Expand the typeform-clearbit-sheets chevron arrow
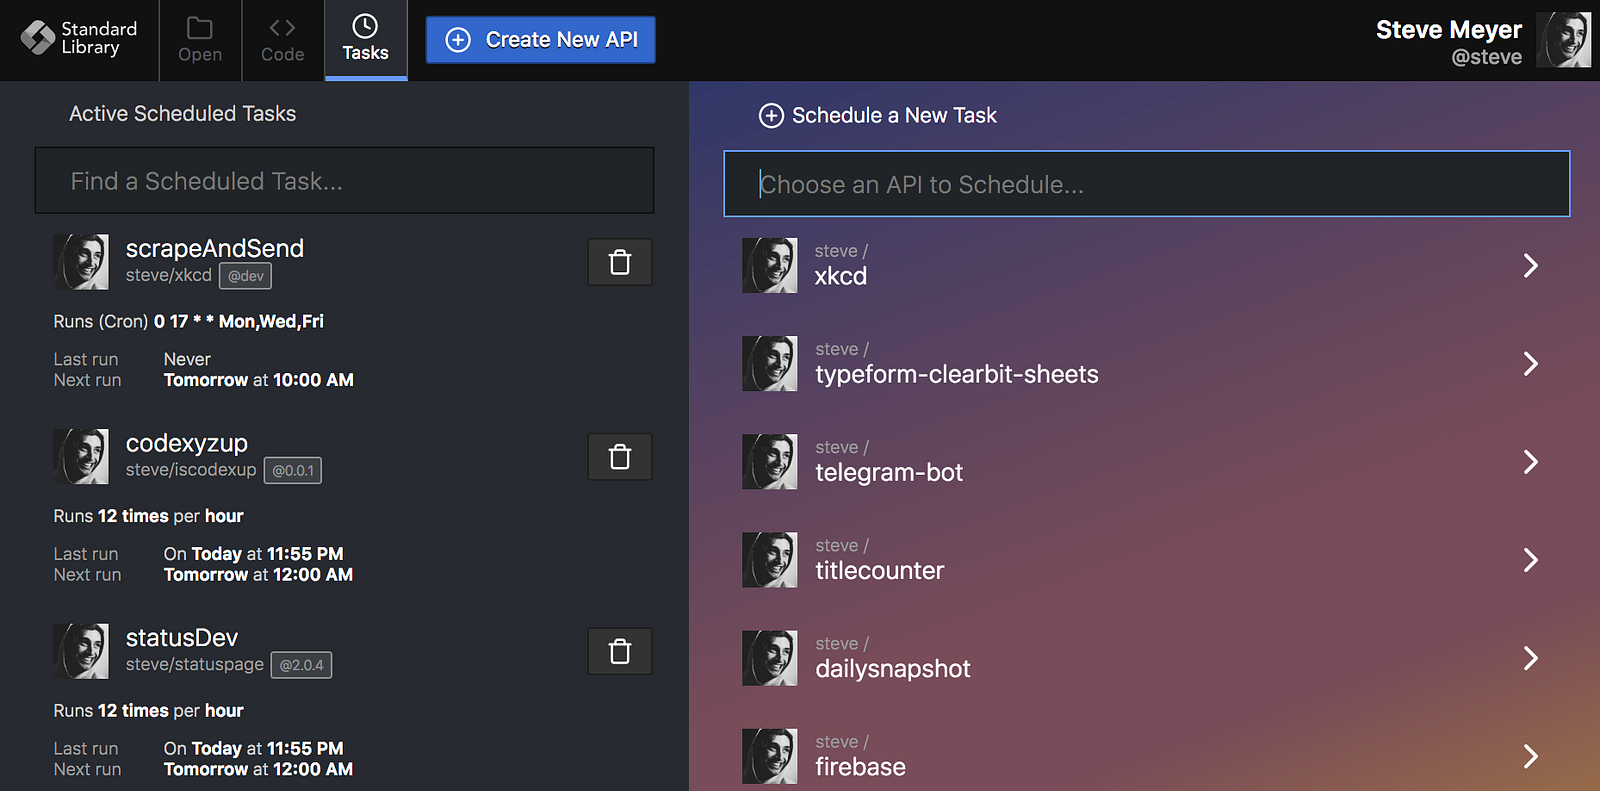 click(1530, 363)
